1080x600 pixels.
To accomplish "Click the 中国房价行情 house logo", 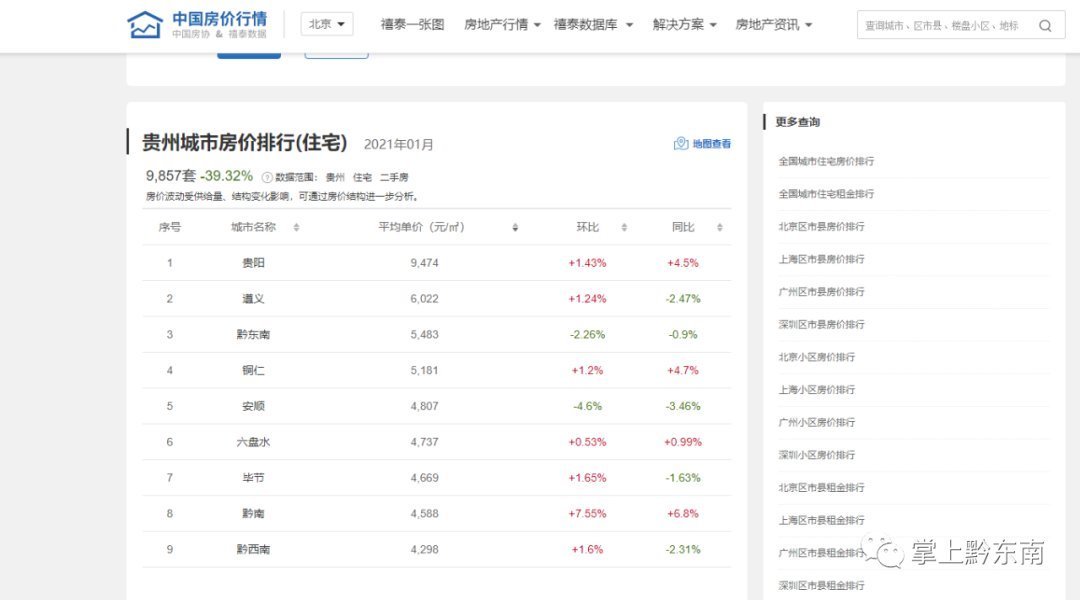I will (x=144, y=25).
